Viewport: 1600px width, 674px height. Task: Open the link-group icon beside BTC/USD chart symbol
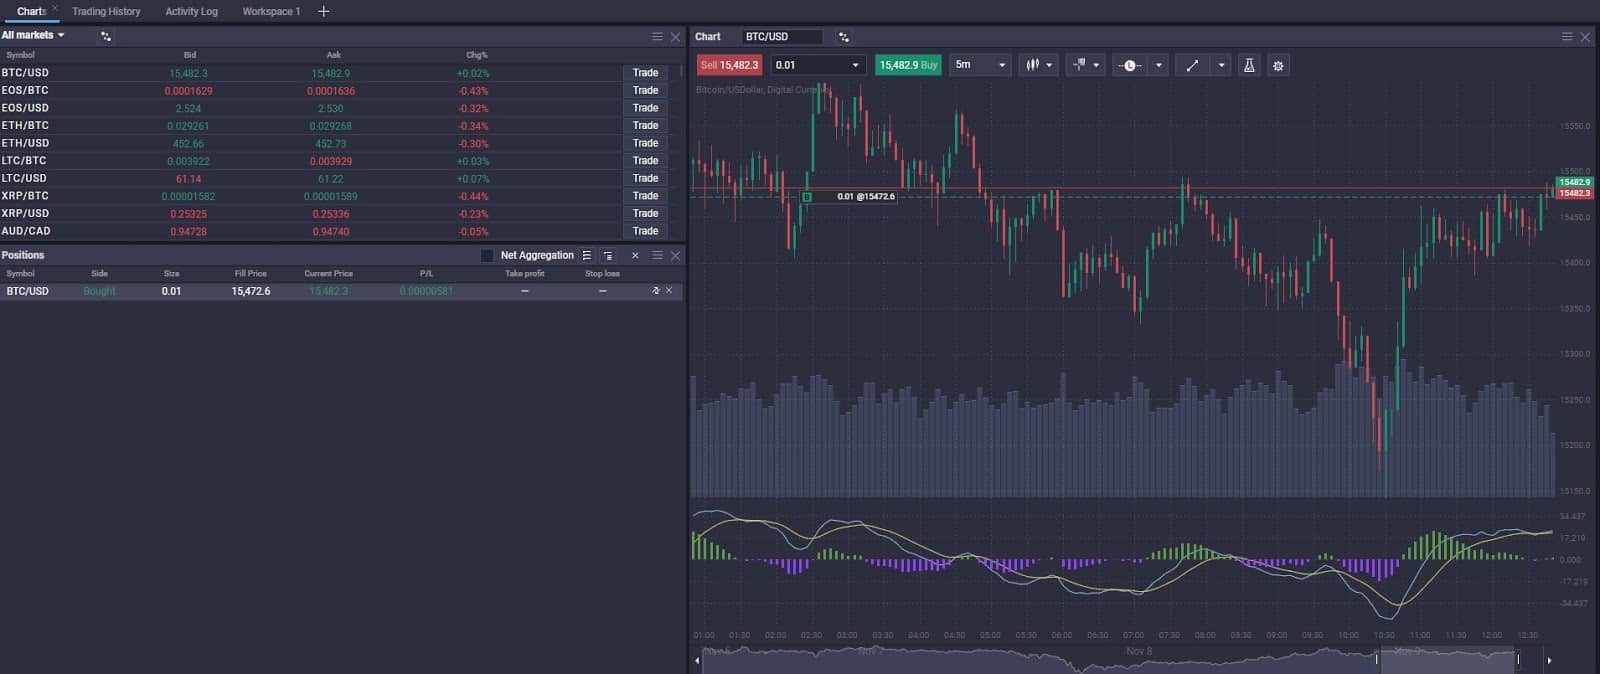pyautogui.click(x=844, y=37)
